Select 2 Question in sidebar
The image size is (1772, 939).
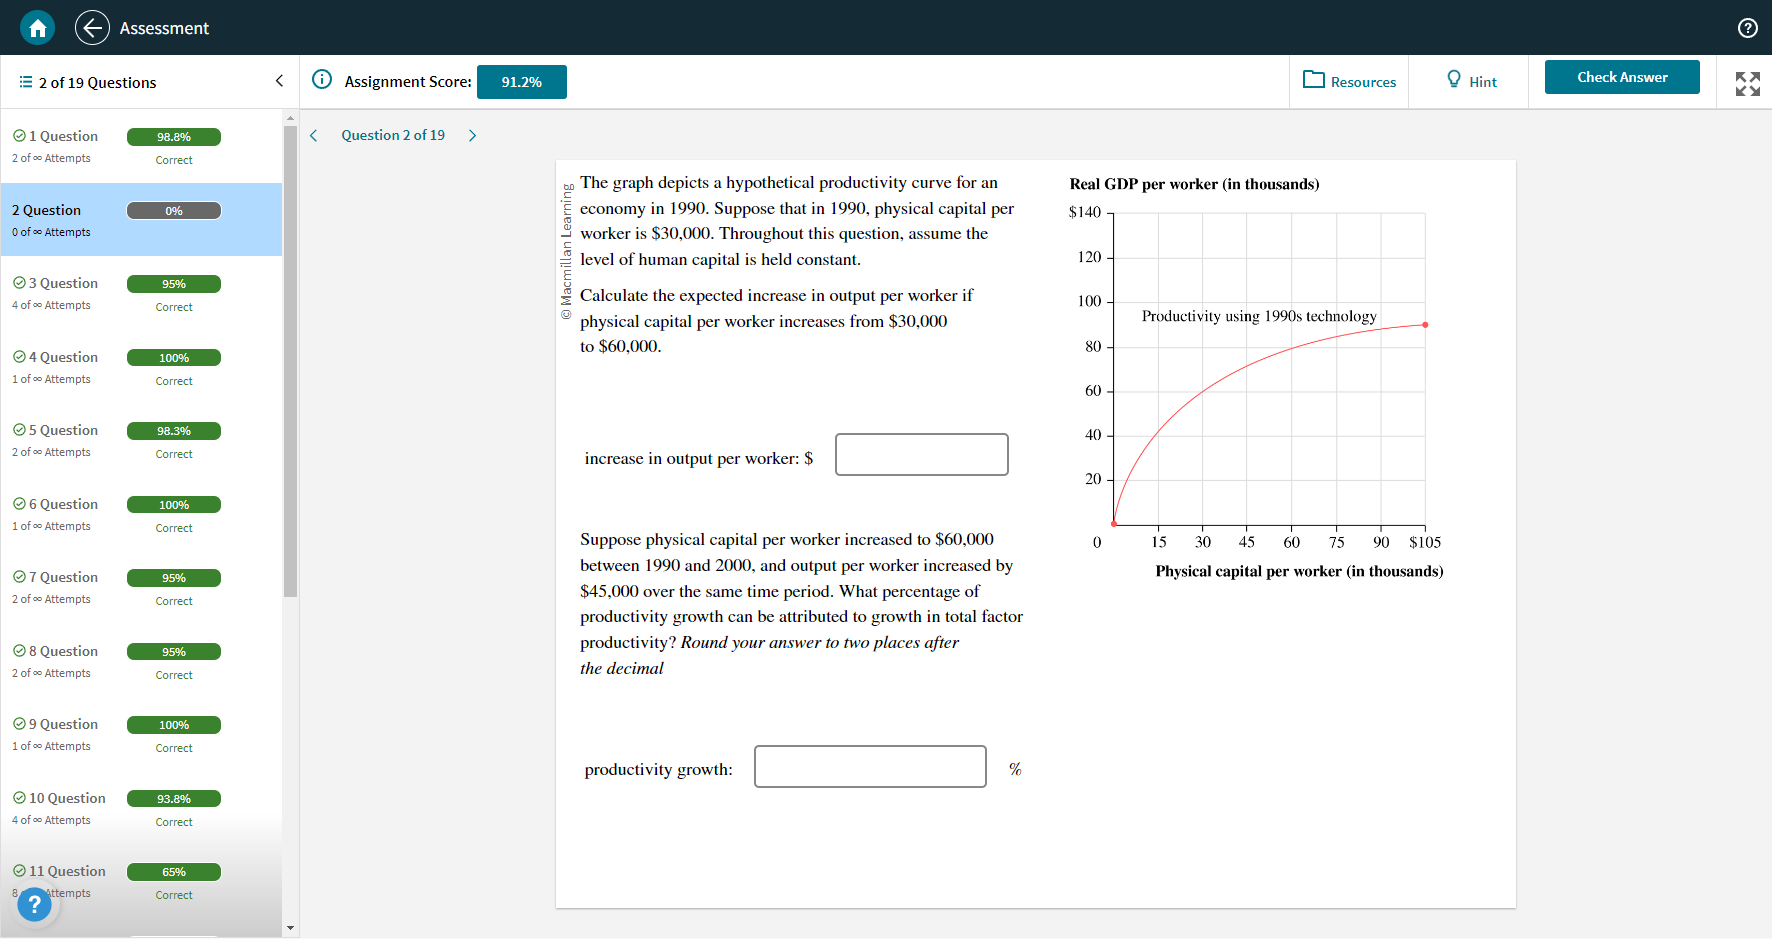(141, 220)
